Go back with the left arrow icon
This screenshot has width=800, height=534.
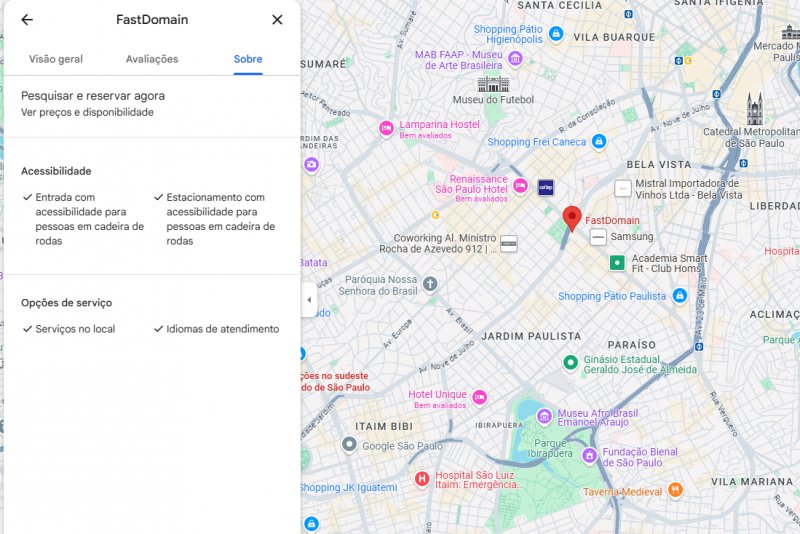pos(27,19)
